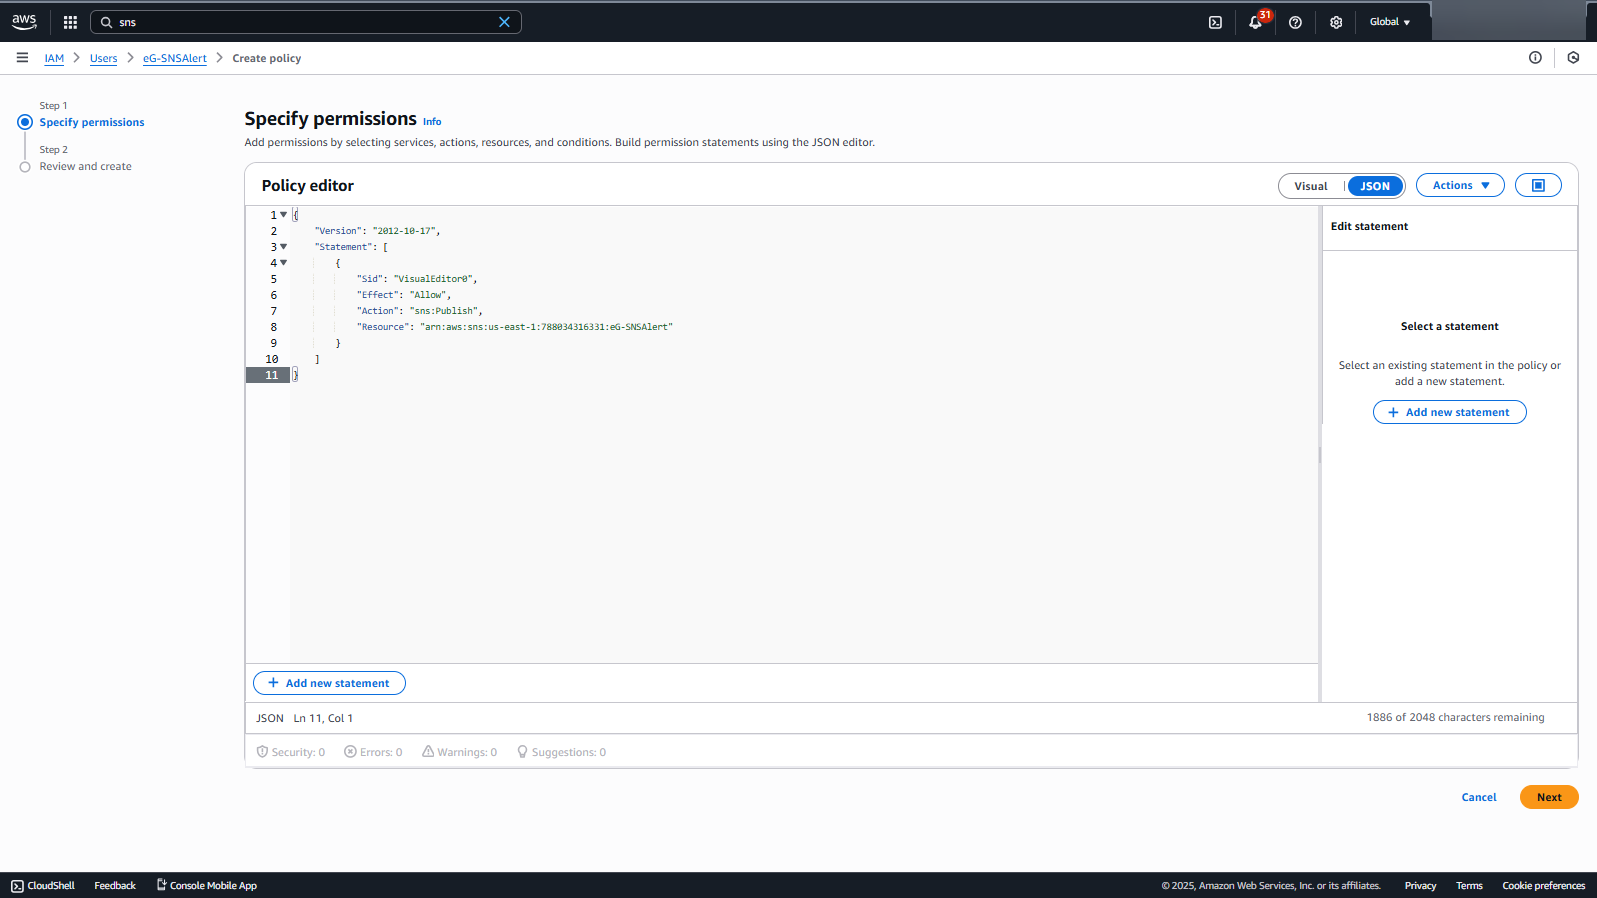Click Add new statement below the editor

tap(329, 683)
